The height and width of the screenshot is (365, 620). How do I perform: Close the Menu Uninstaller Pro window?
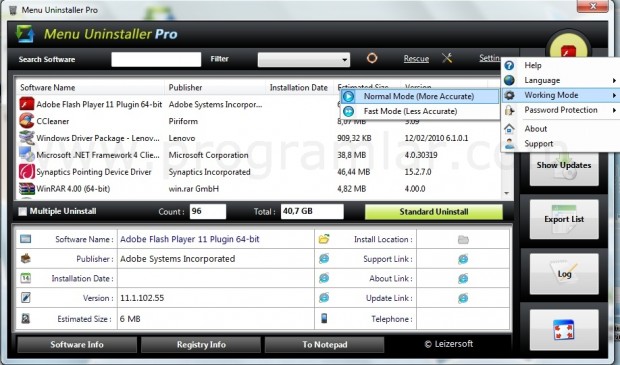tap(592, 6)
